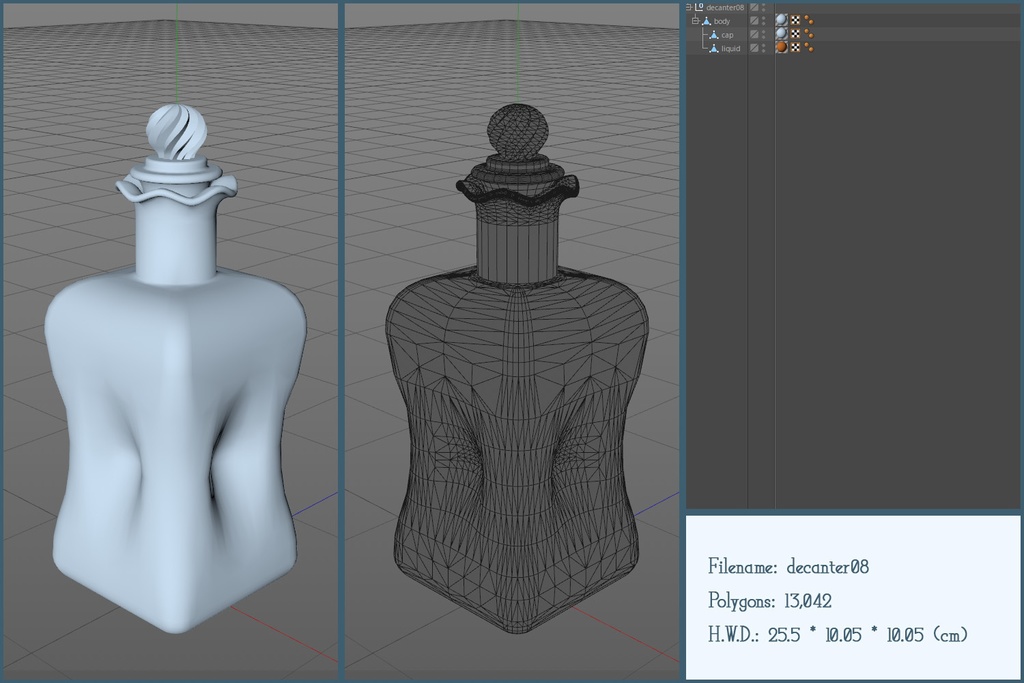1024x683 pixels.
Task: Select the phong tag on body row
Action: pyautogui.click(x=808, y=20)
